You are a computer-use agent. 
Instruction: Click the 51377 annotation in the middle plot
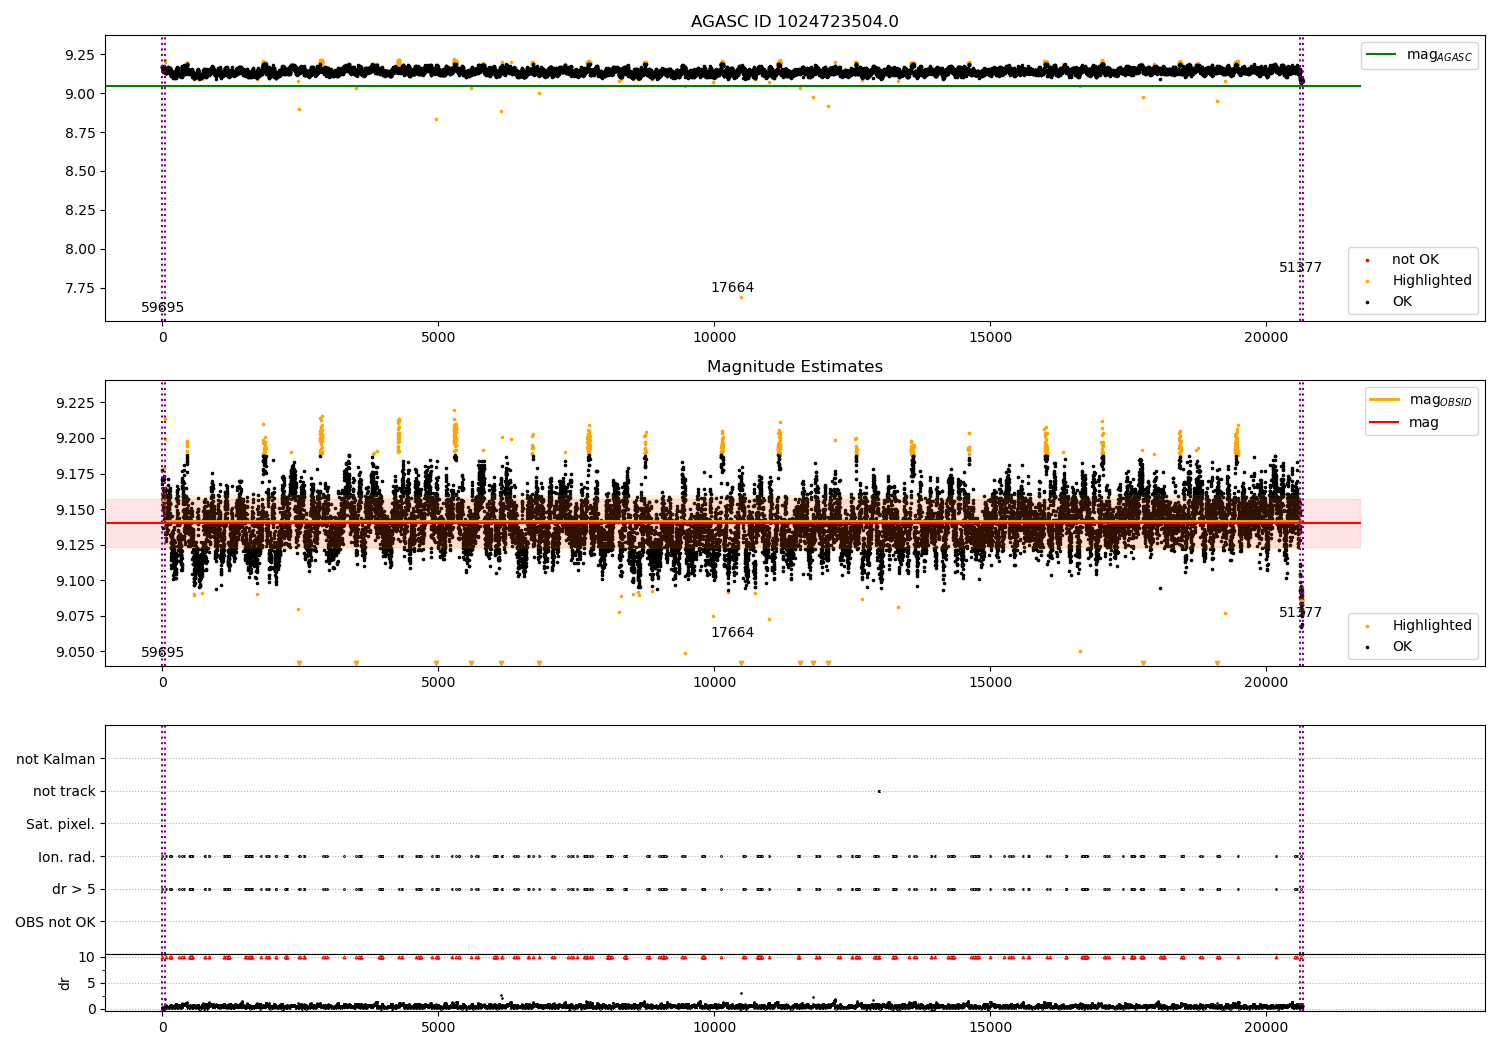click(x=1300, y=613)
